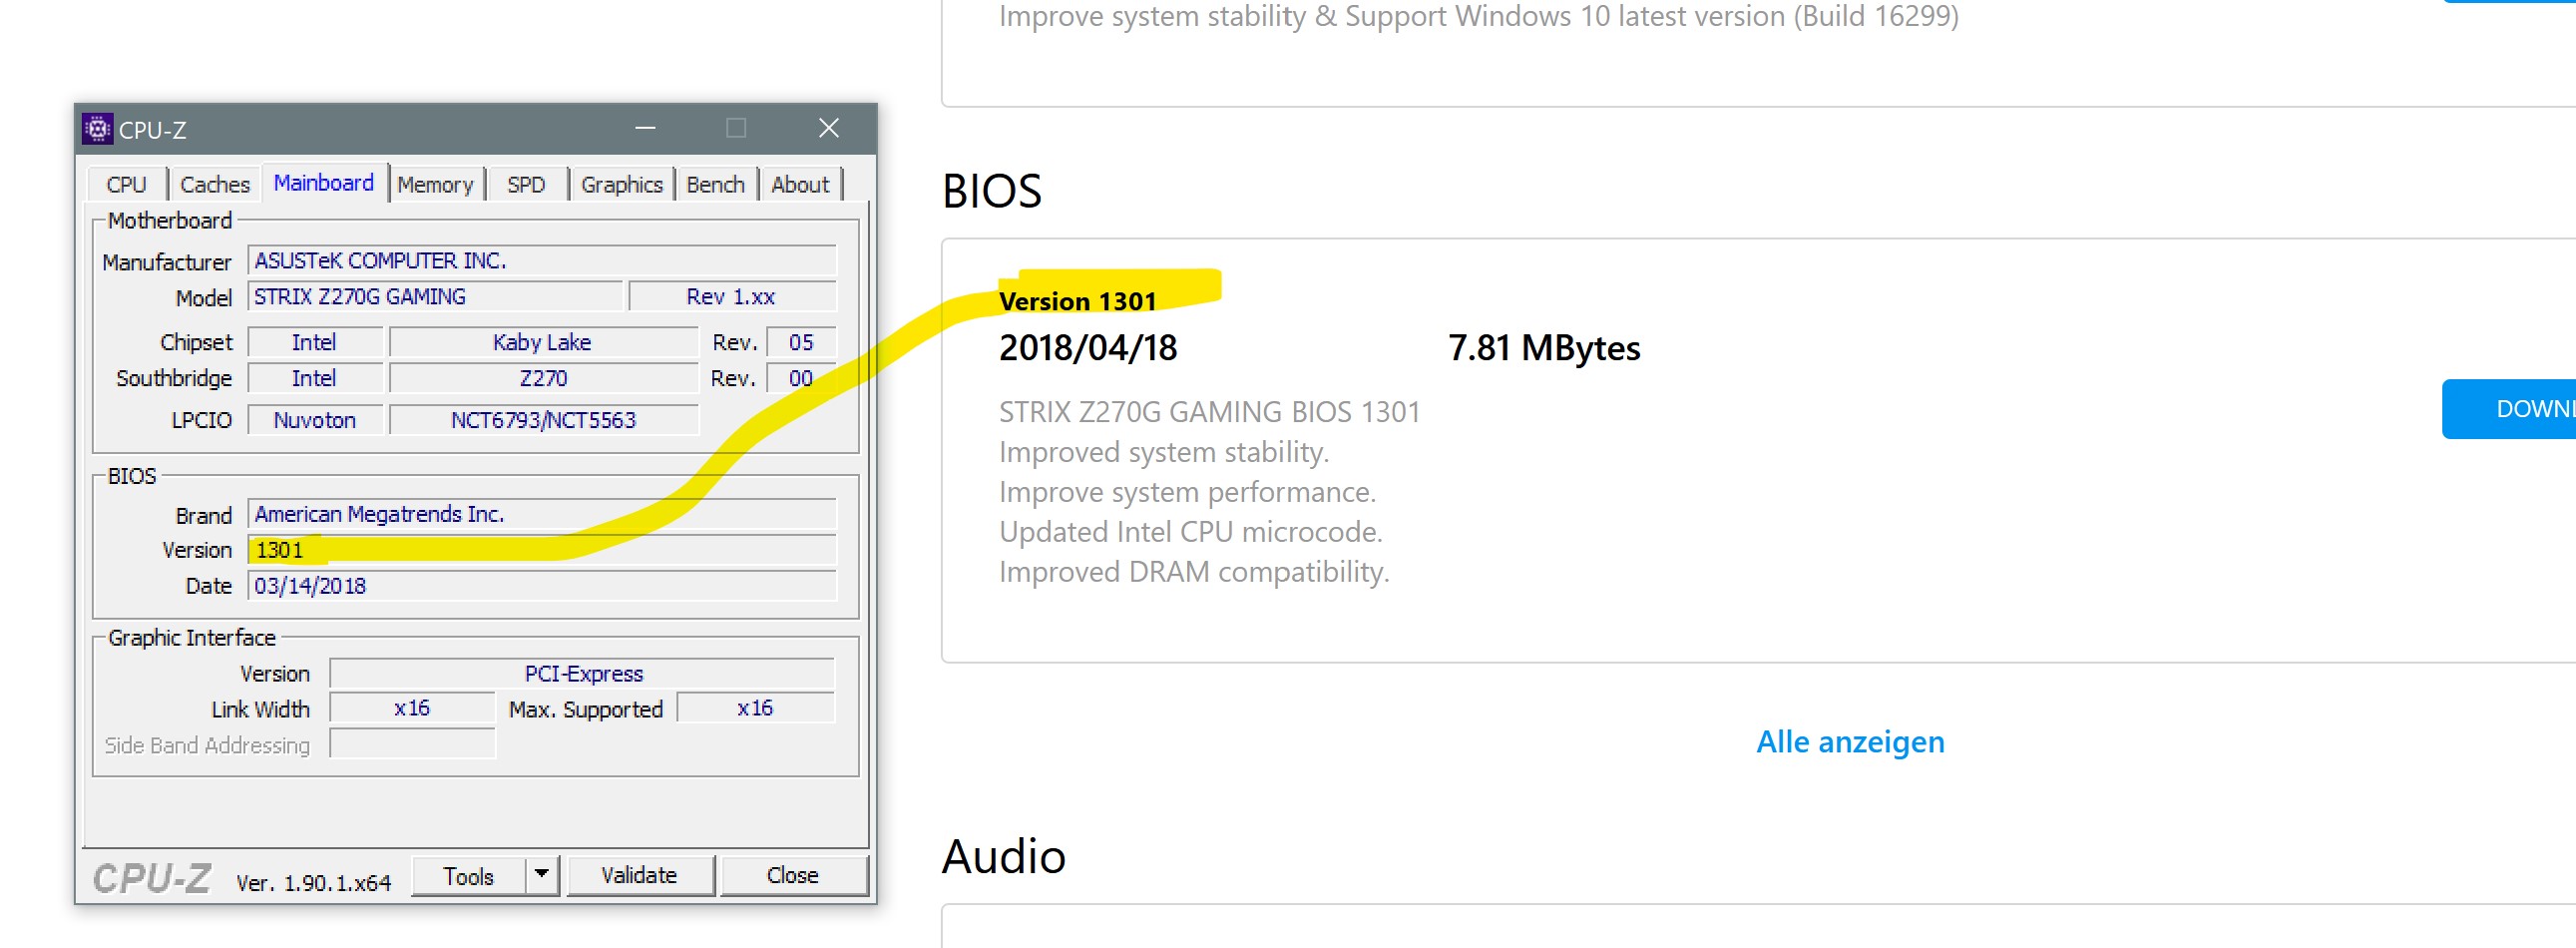2576x948 pixels.
Task: Click the 'BIOS' section heading on webpage
Action: click(x=992, y=191)
